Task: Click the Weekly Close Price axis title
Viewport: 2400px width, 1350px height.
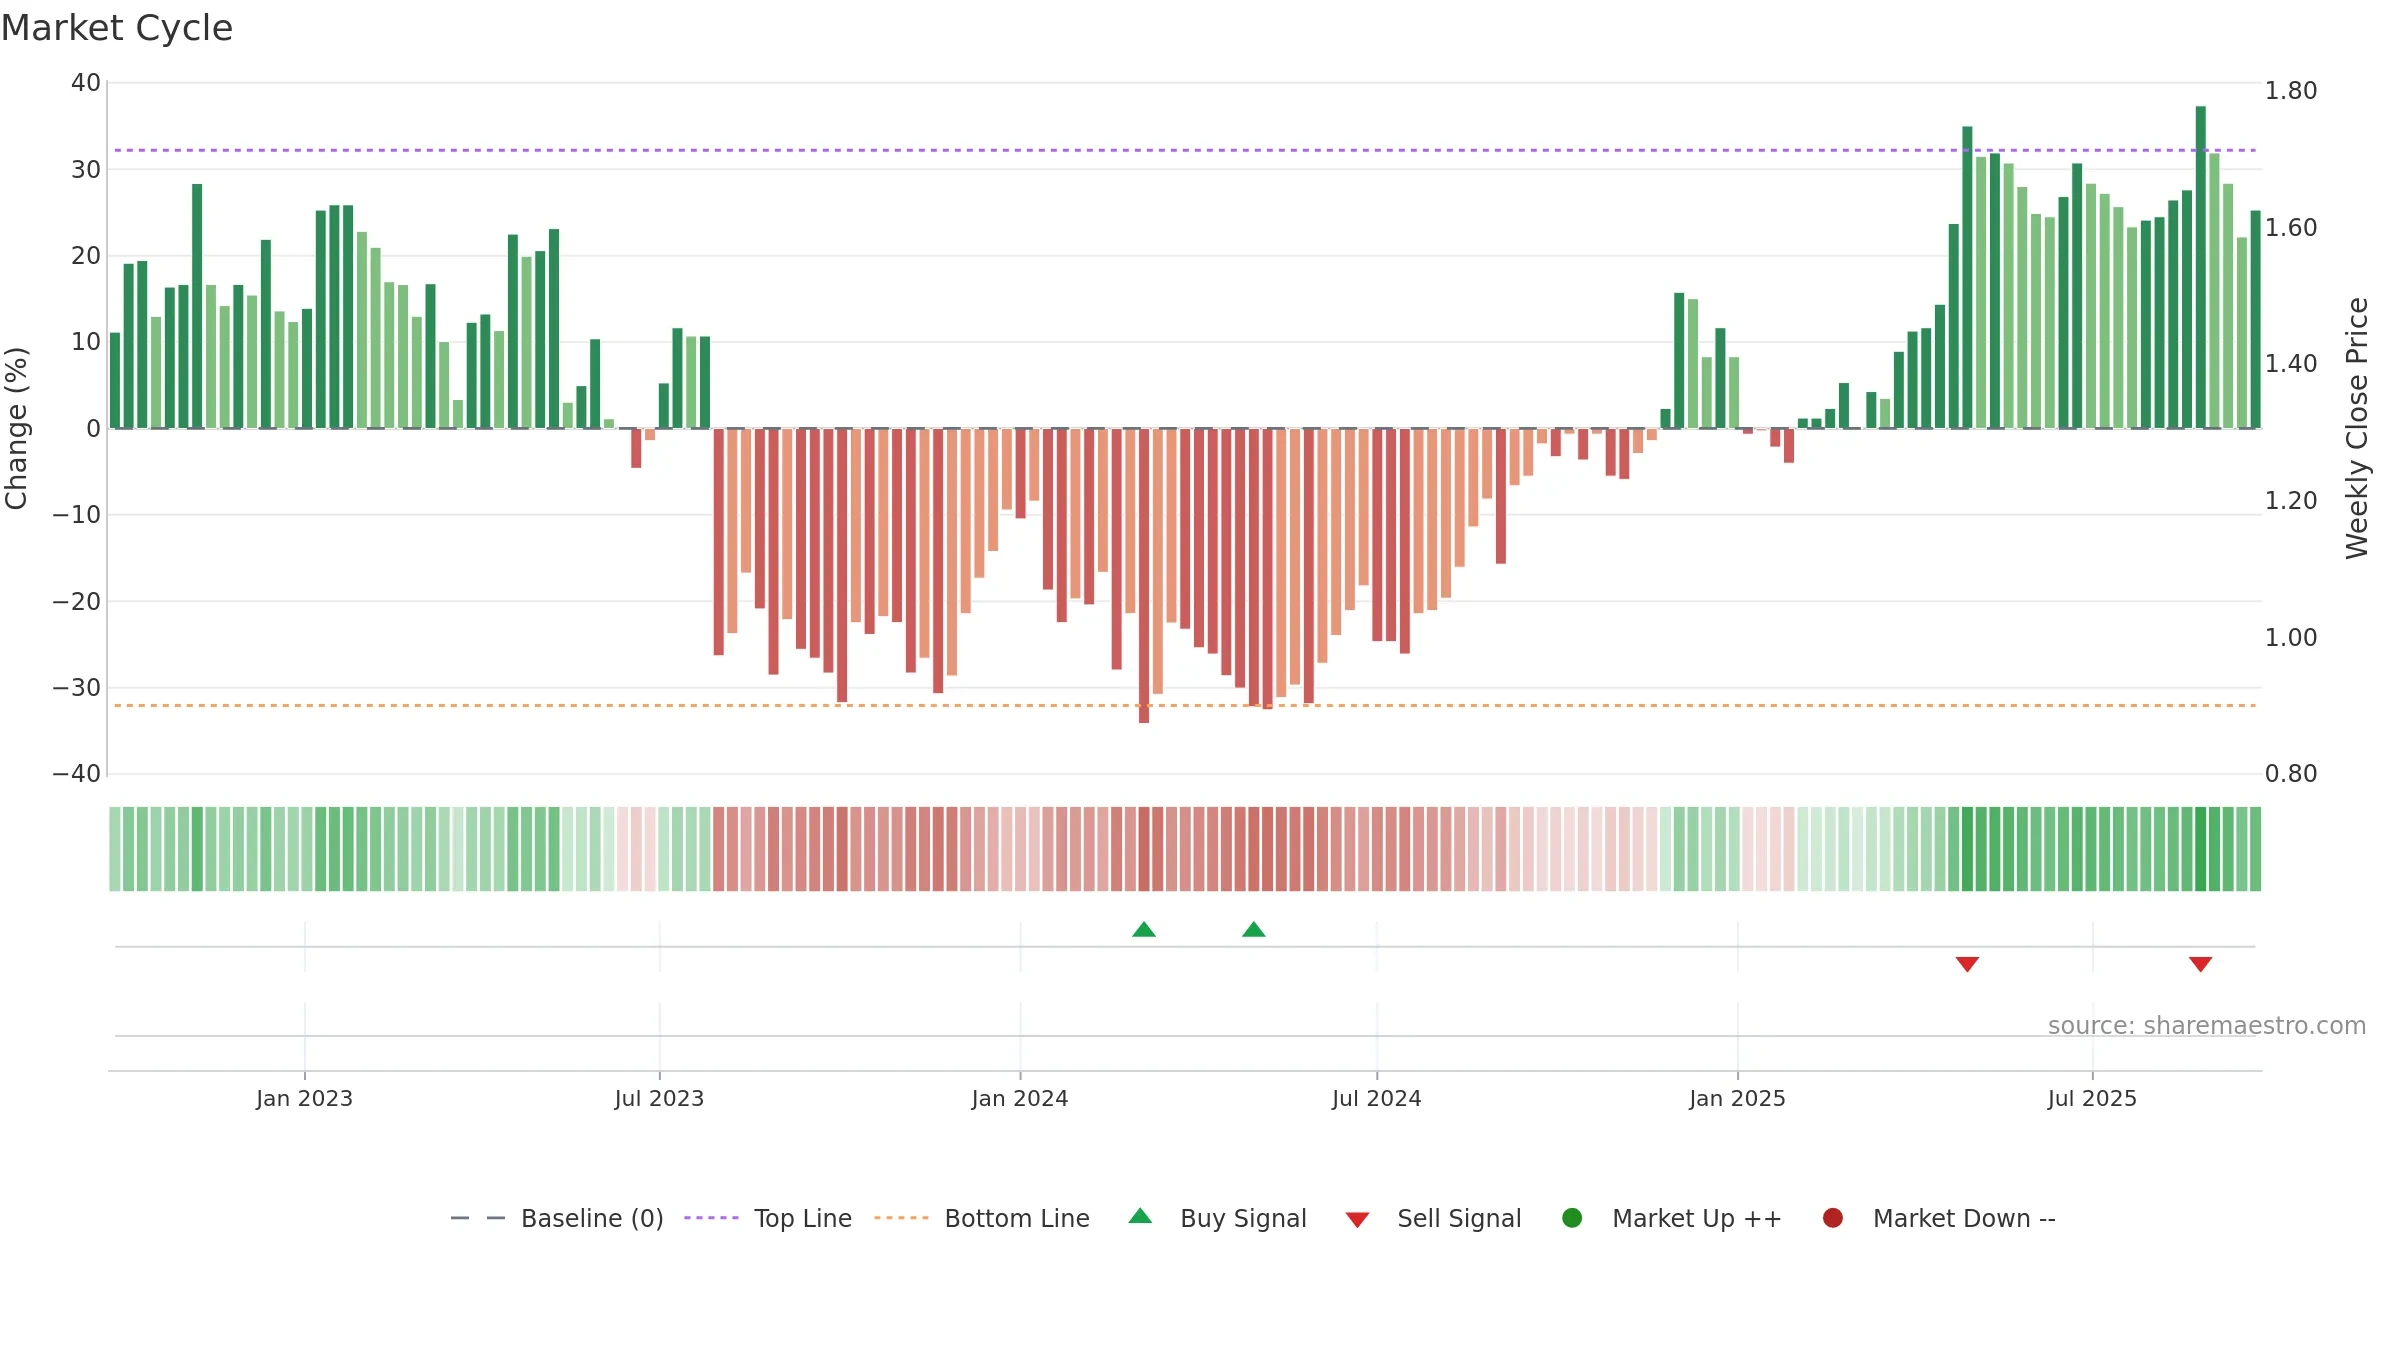Action: [2357, 428]
